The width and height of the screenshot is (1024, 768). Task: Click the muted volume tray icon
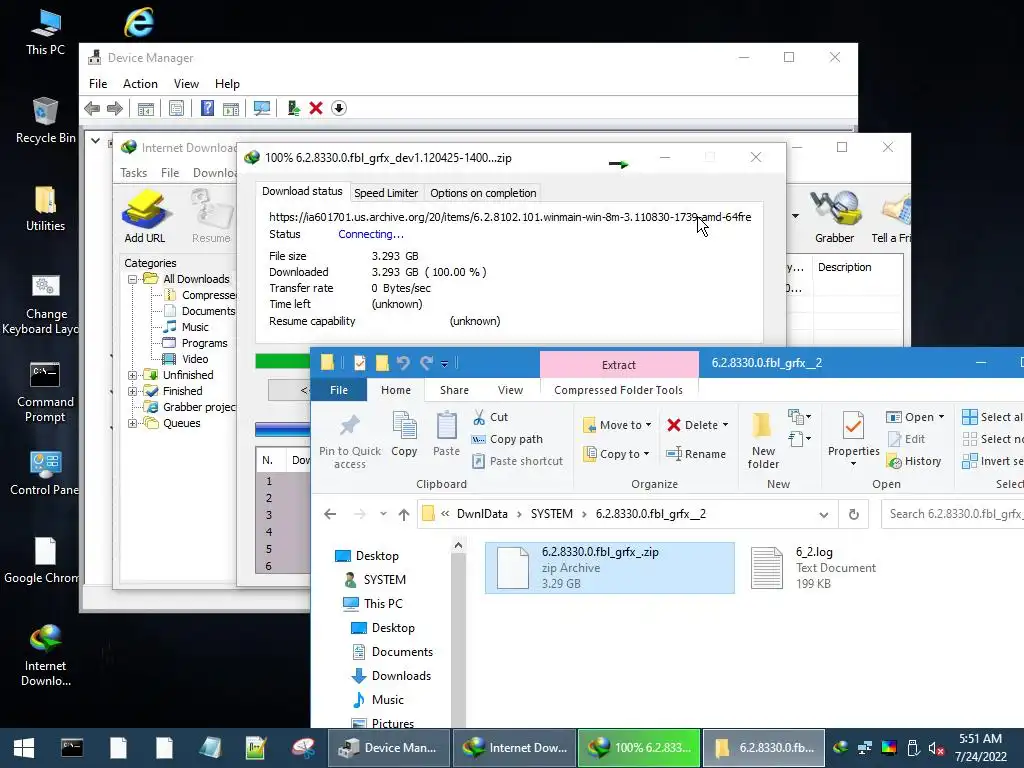pos(936,748)
